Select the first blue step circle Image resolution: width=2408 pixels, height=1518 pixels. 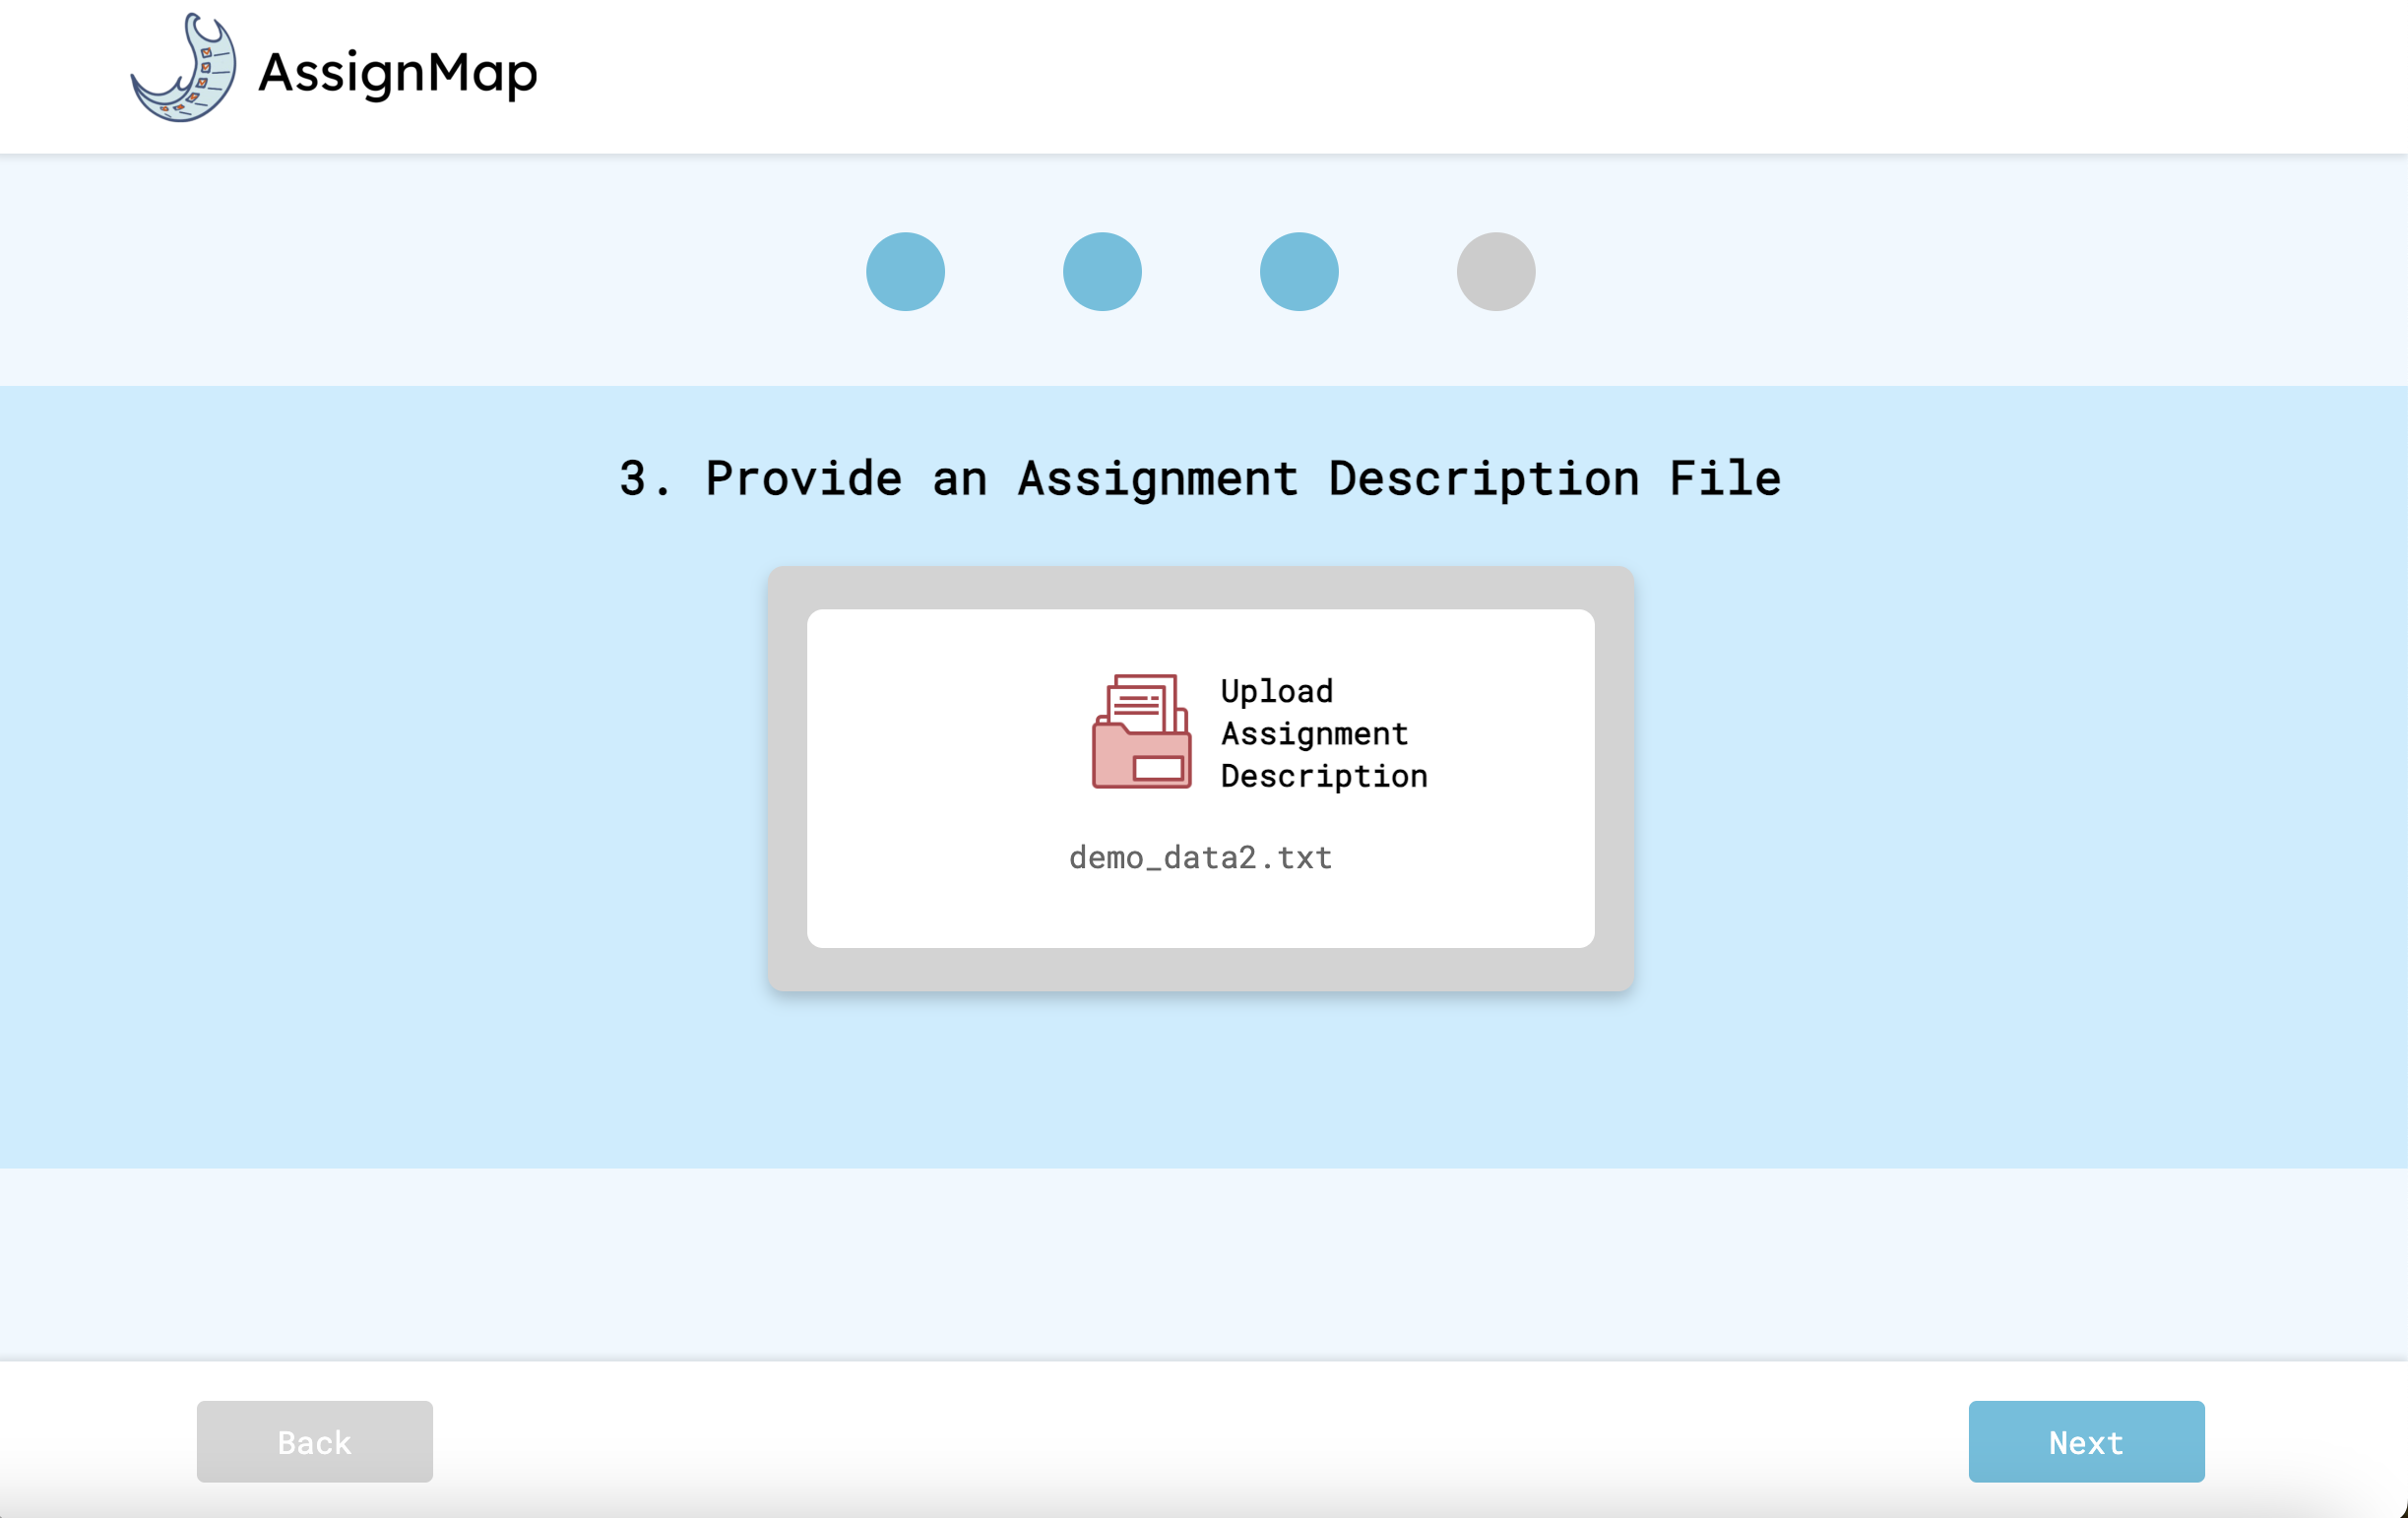[905, 272]
